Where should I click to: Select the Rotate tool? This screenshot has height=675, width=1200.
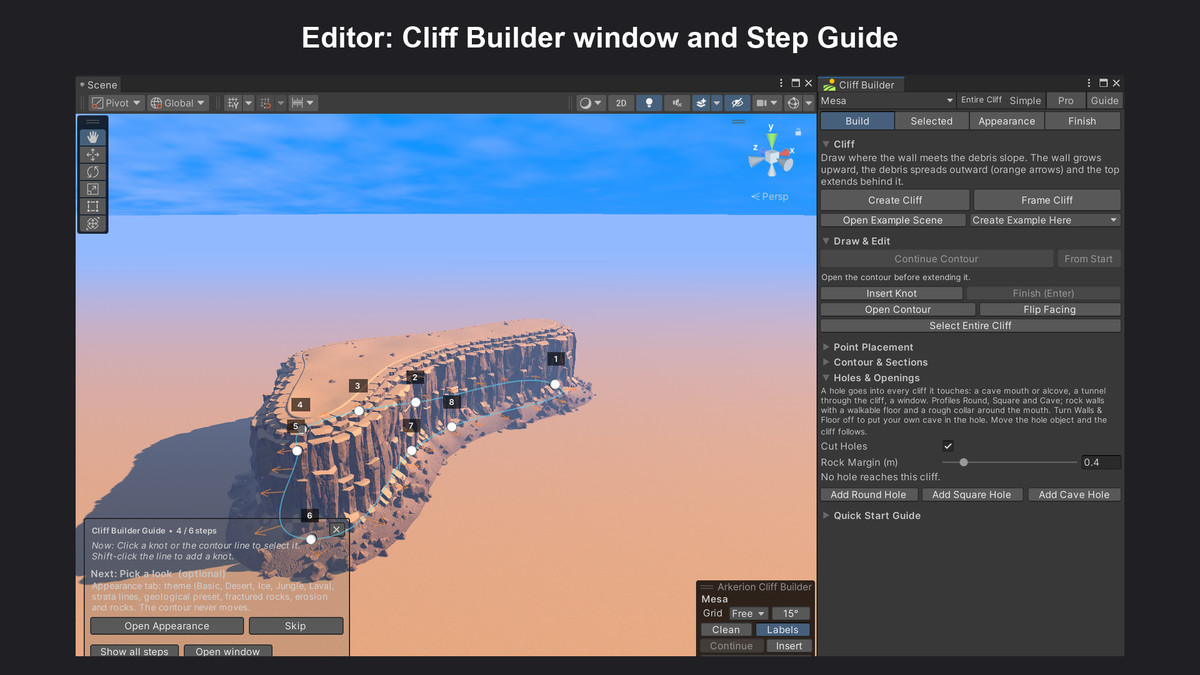(x=93, y=172)
